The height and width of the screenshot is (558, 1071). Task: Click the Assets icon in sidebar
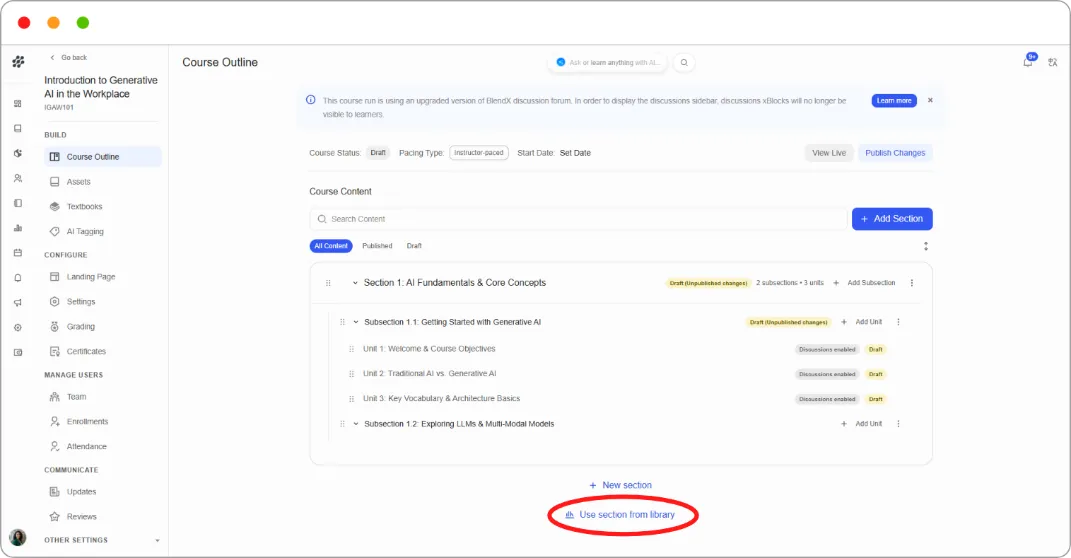tap(55, 182)
